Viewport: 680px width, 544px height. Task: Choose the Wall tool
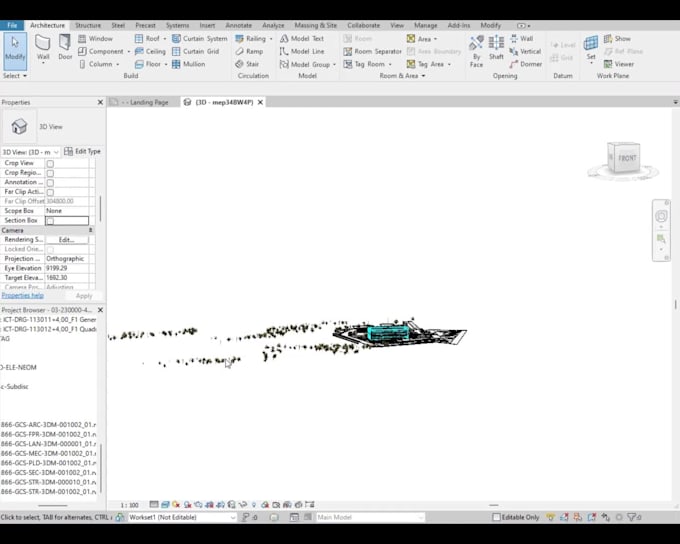pos(43,49)
